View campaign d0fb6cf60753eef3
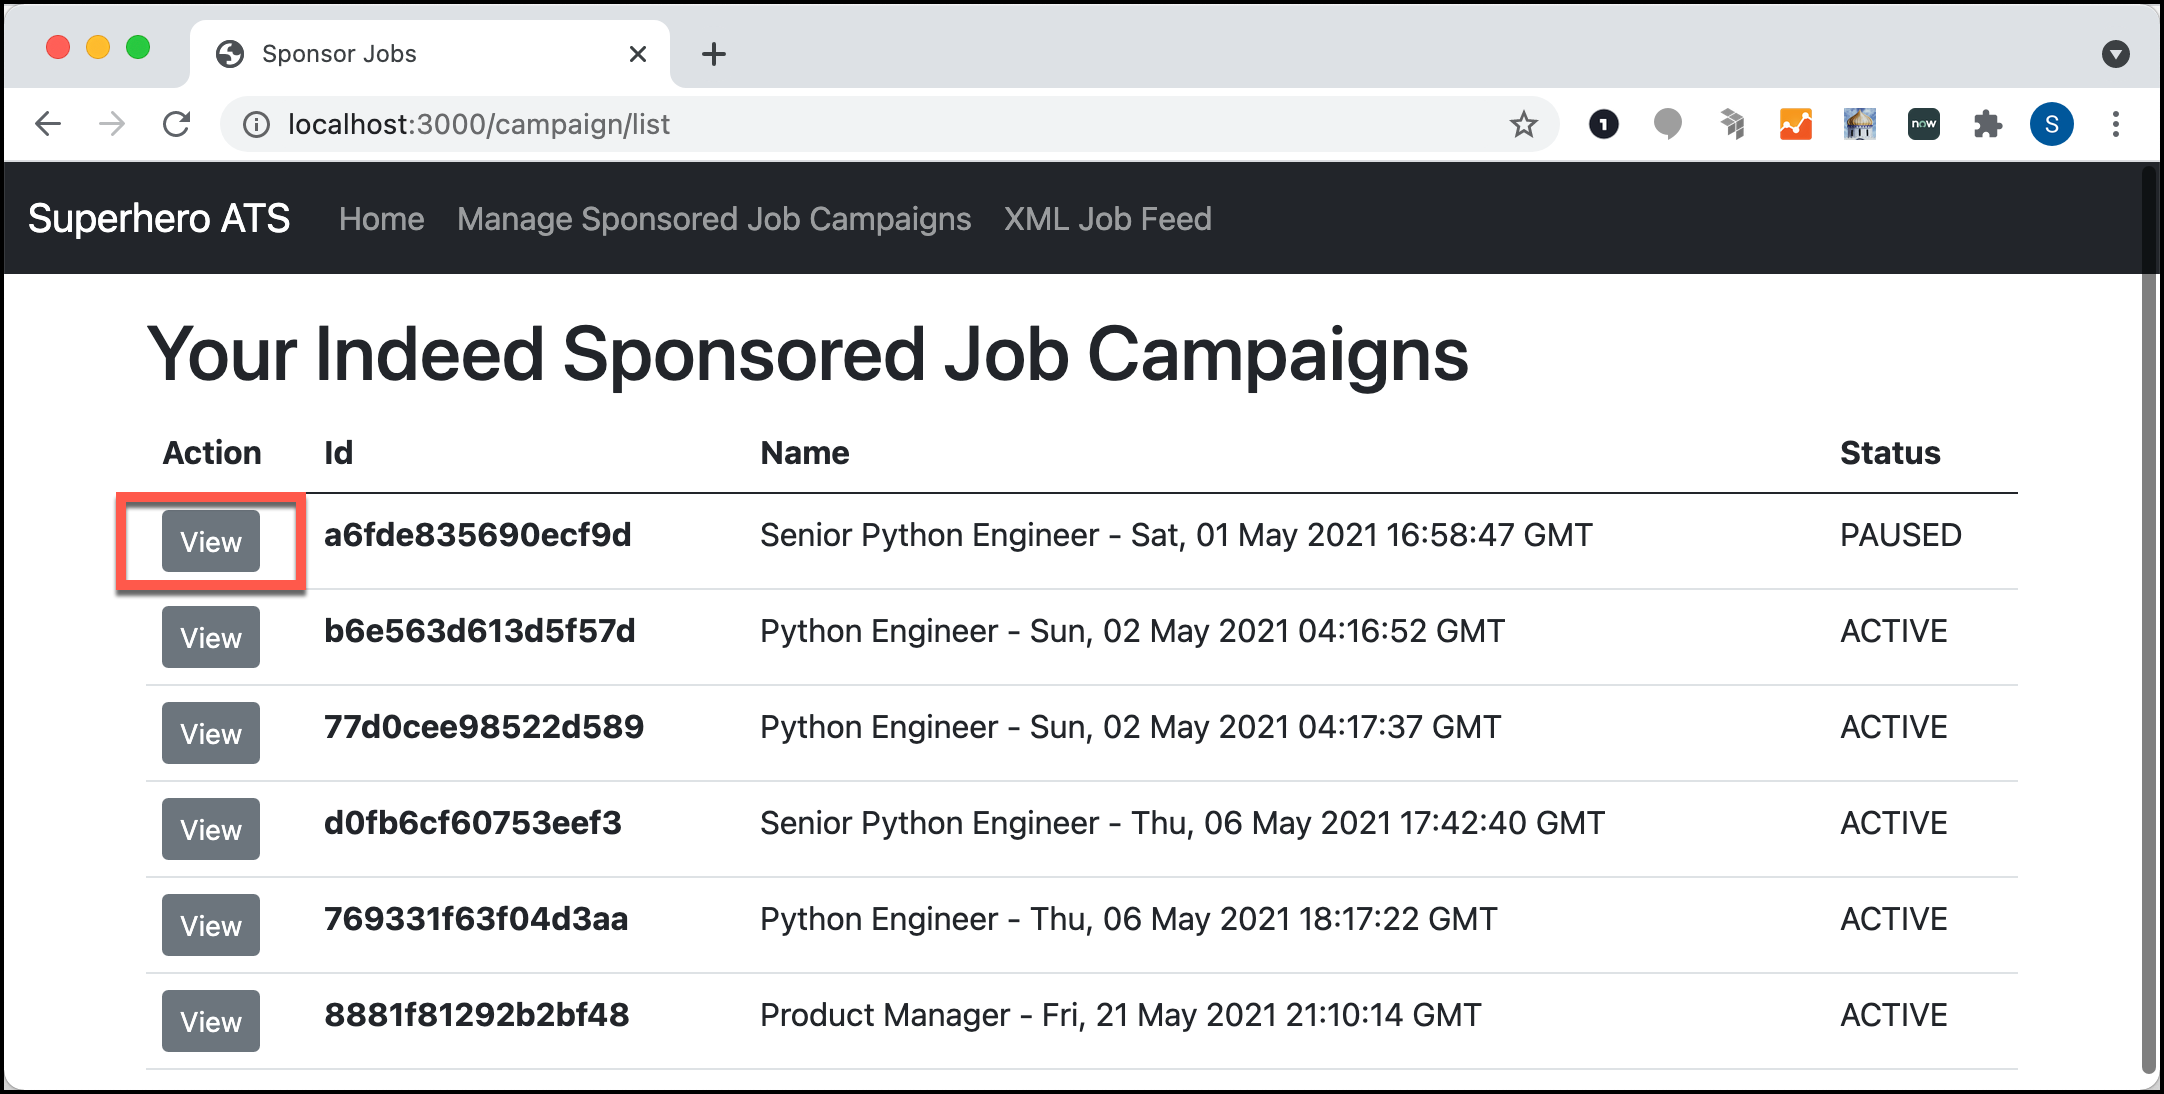Viewport: 2164px width, 1094px height. [211, 829]
